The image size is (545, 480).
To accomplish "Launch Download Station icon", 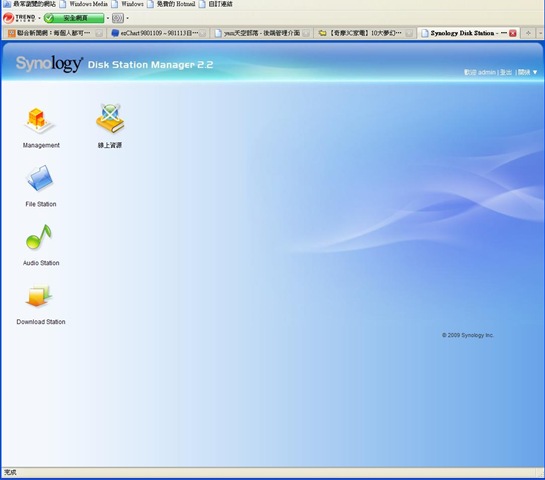I will (39, 296).
